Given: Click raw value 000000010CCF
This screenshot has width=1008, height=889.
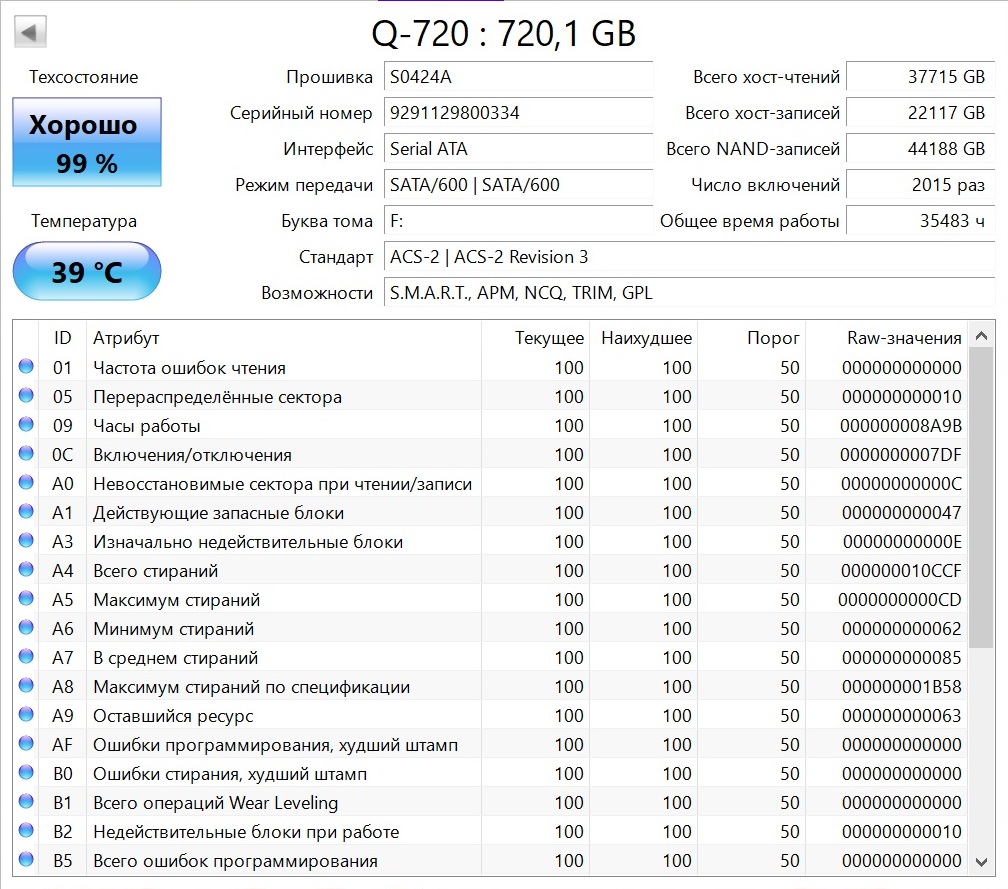Looking at the screenshot, I should coord(901,570).
